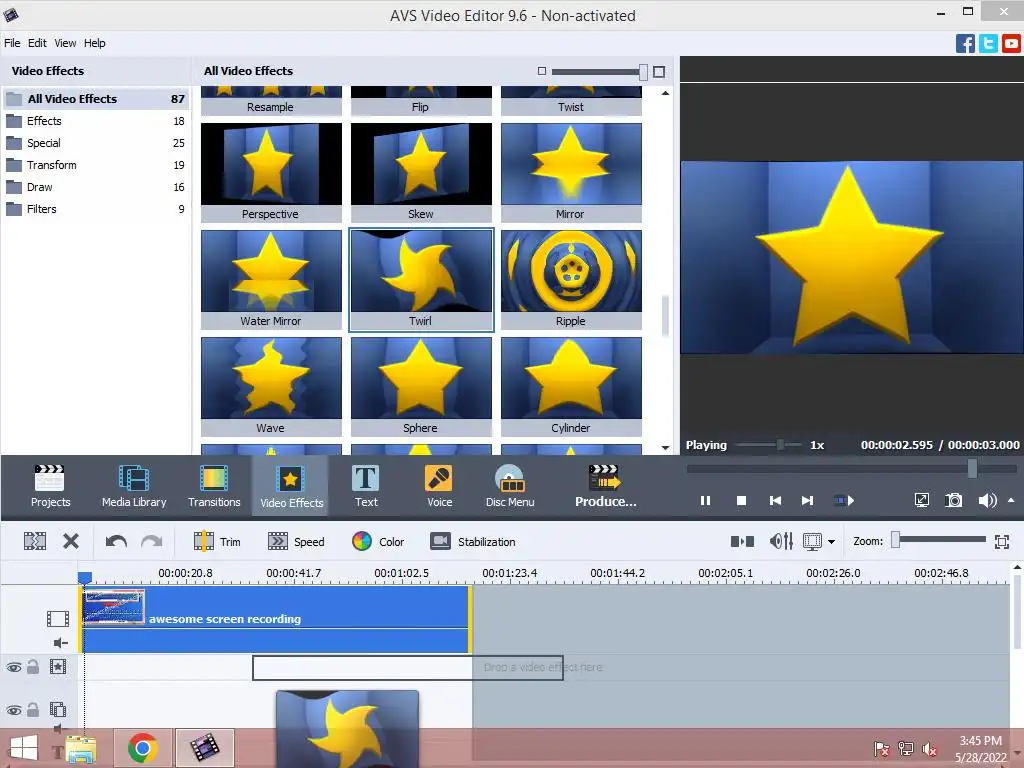
Task: Open the Stabilization tool
Action: pos(473,541)
